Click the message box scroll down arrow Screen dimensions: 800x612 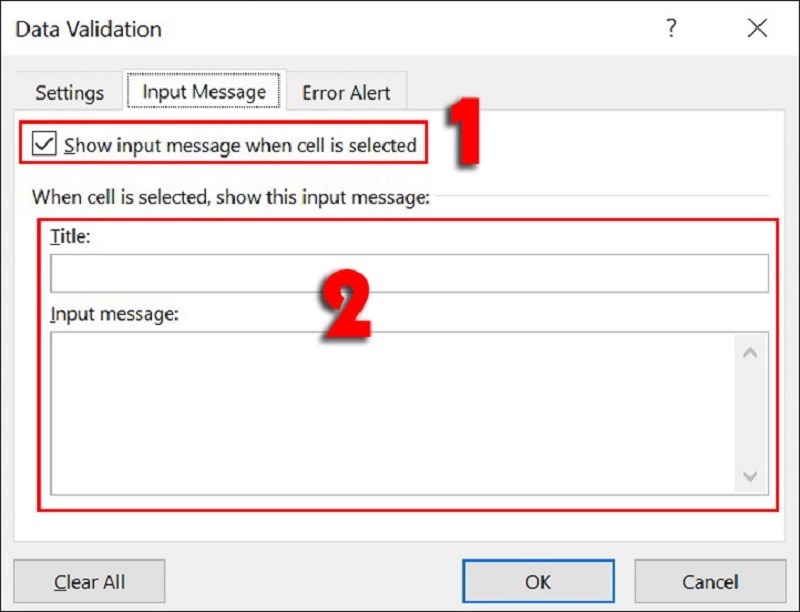750,476
